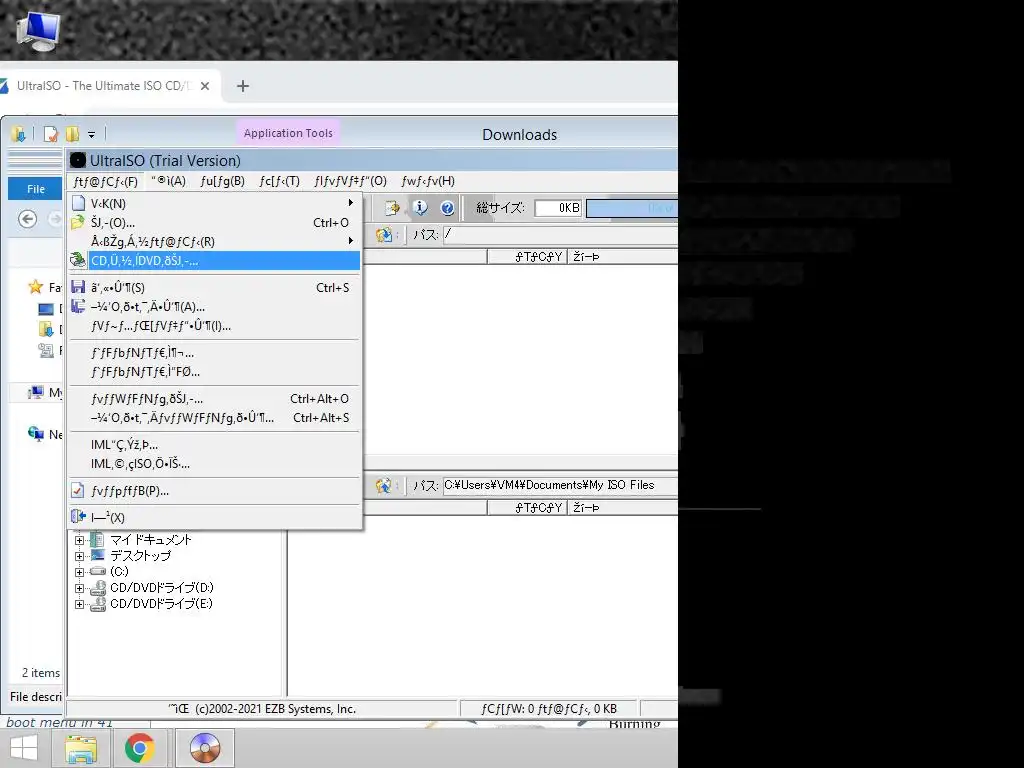1024x768 pixels.
Task: Expand the マイドキュメント tree node
Action: [x=79, y=540]
